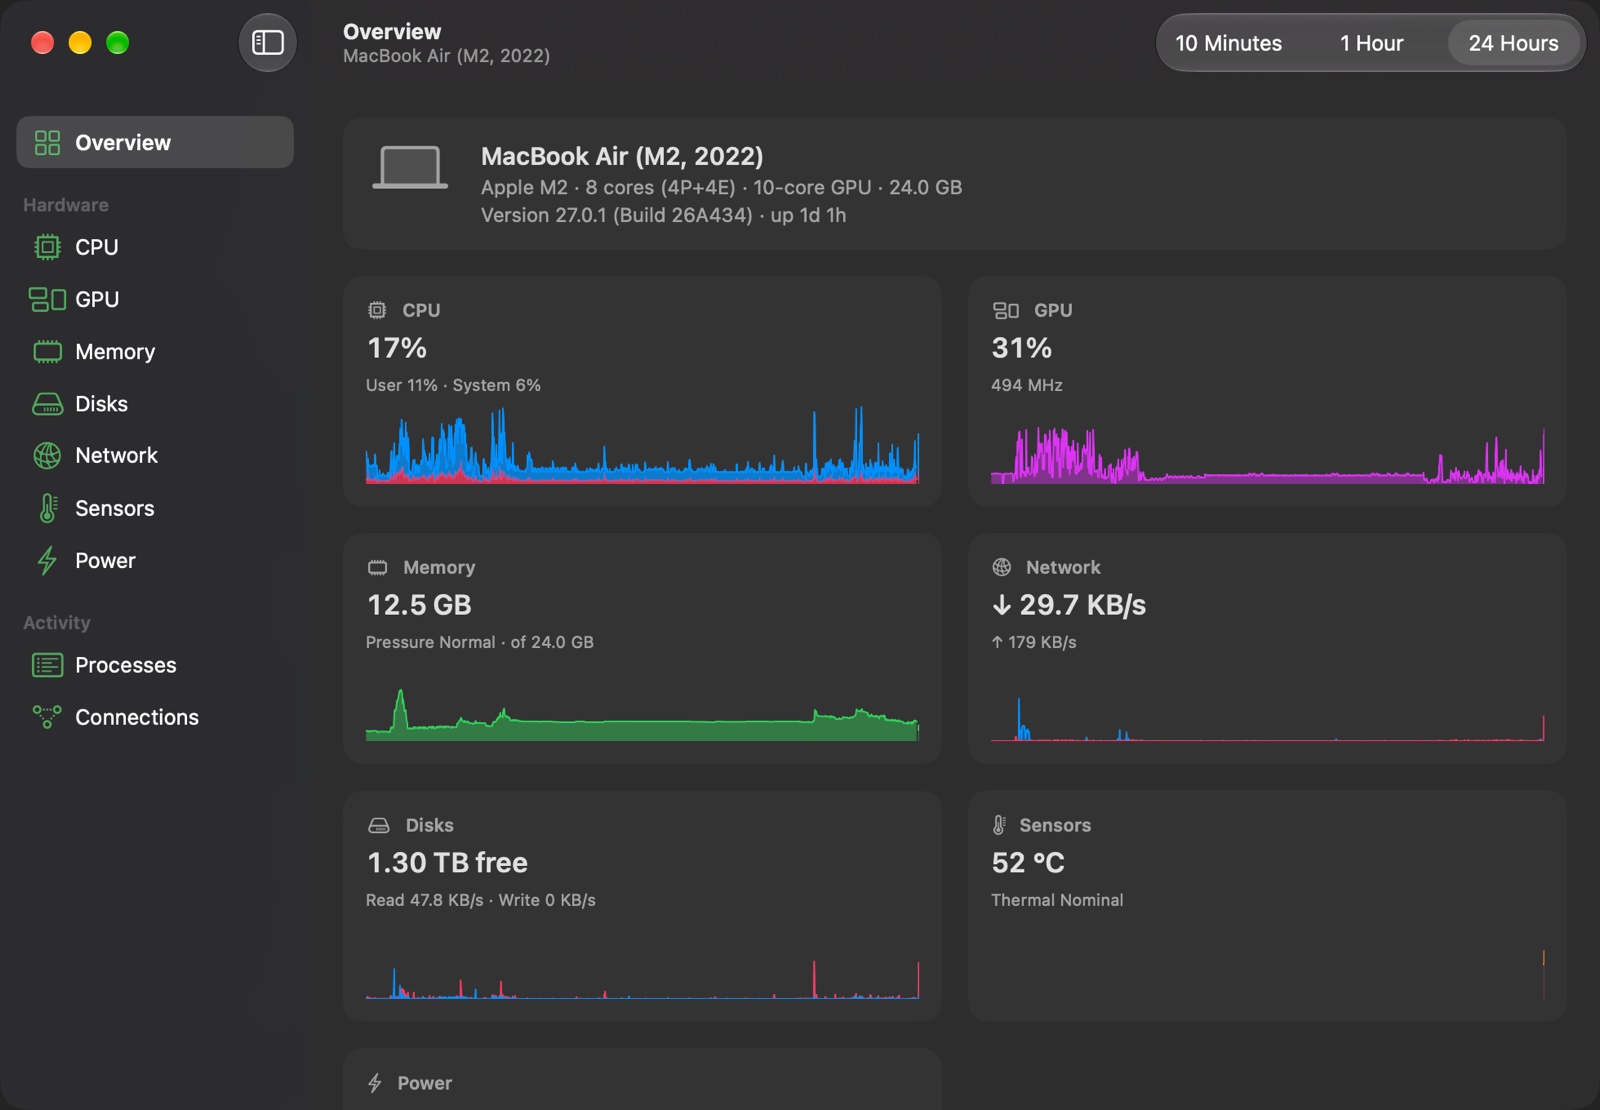Switch time range to 1 Hour
Image resolution: width=1600 pixels, height=1110 pixels.
tap(1371, 43)
